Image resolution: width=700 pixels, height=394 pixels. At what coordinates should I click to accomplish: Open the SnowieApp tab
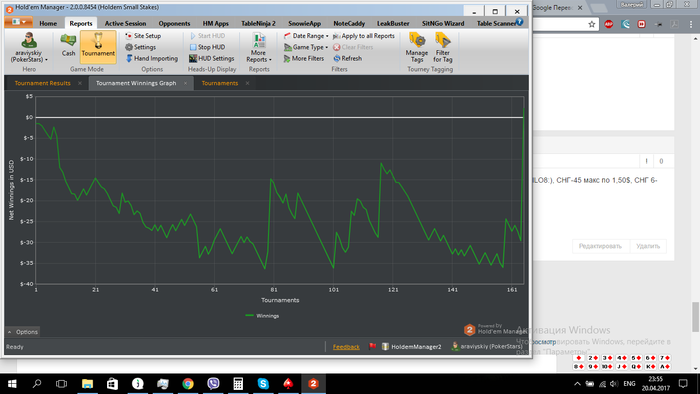(304, 23)
